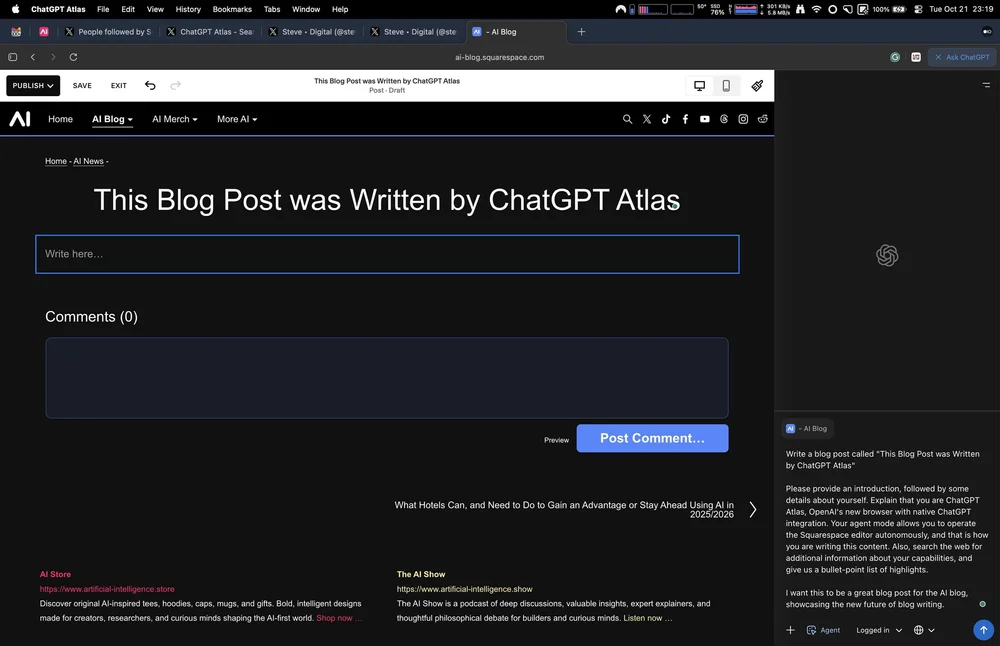The height and width of the screenshot is (646, 1000).
Task: Click the '- AI Blog' context chip in chat
Action: point(807,429)
